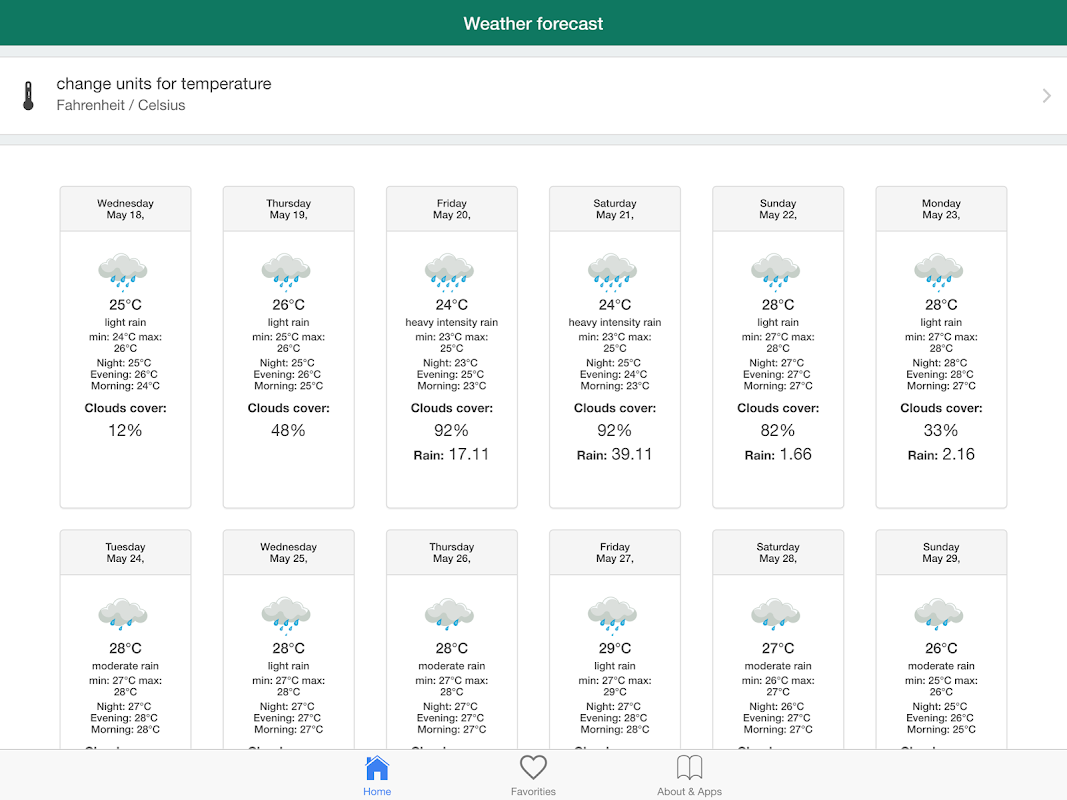Image resolution: width=1067 pixels, height=800 pixels.
Task: Select the rain cloud icon for Saturday May 21
Action: point(613,271)
